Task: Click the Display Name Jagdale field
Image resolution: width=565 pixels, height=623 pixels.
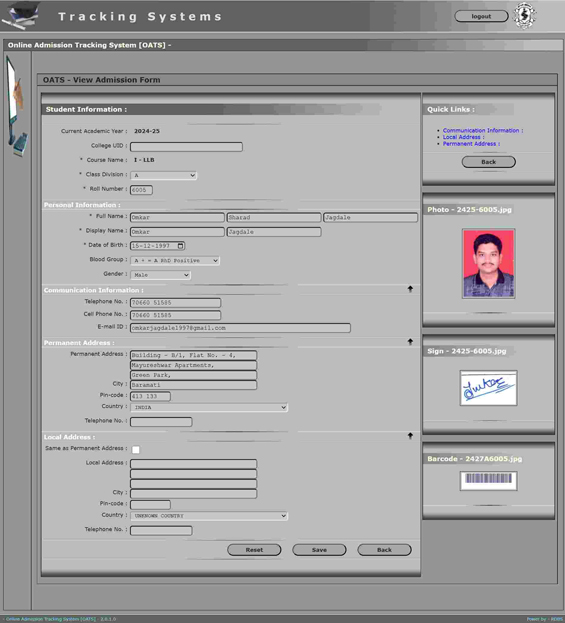Action: [274, 232]
